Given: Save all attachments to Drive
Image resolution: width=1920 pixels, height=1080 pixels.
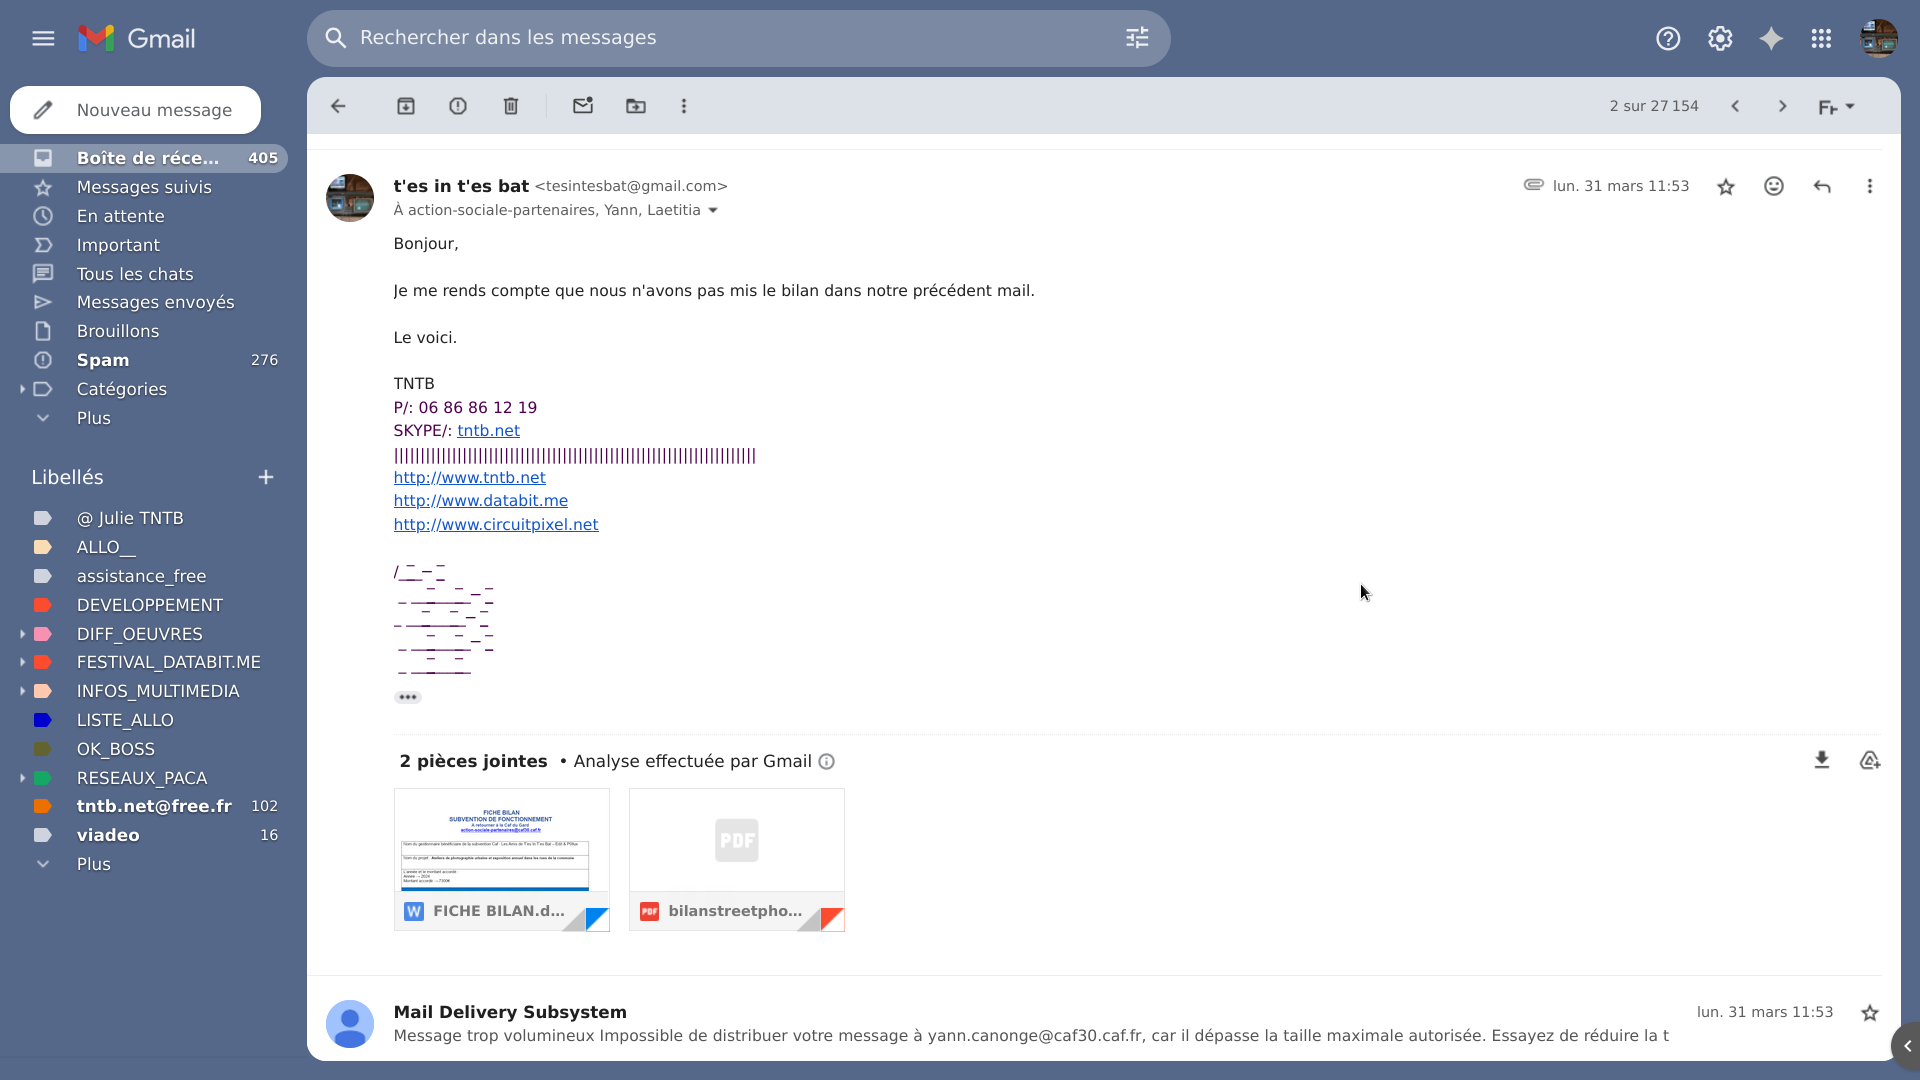Looking at the screenshot, I should tap(1870, 761).
